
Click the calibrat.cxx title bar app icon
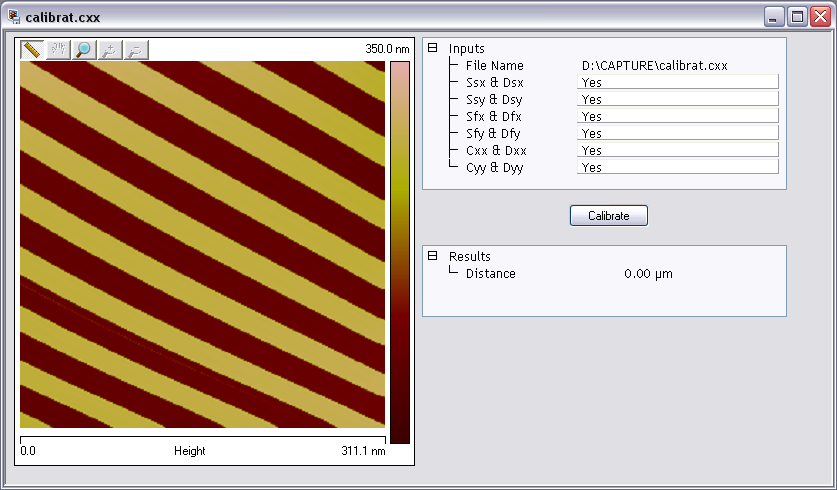pos(14,17)
